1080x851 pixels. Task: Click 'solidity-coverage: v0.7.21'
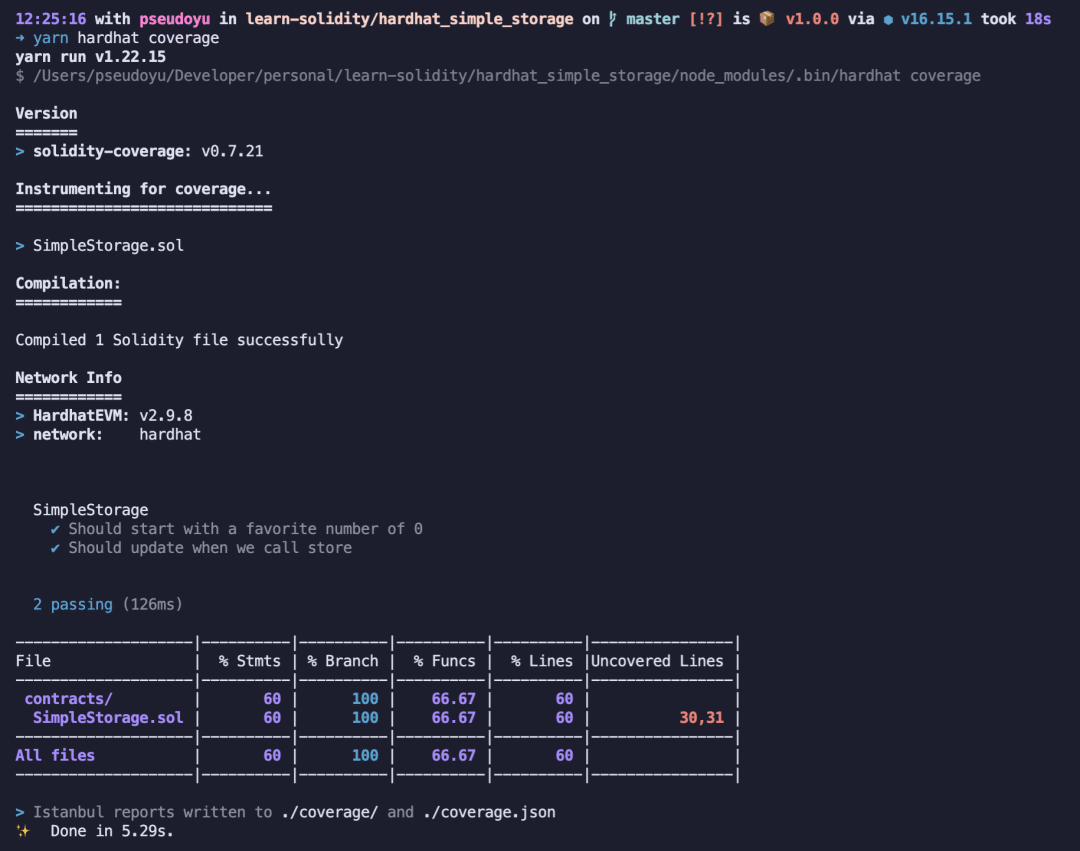148,151
